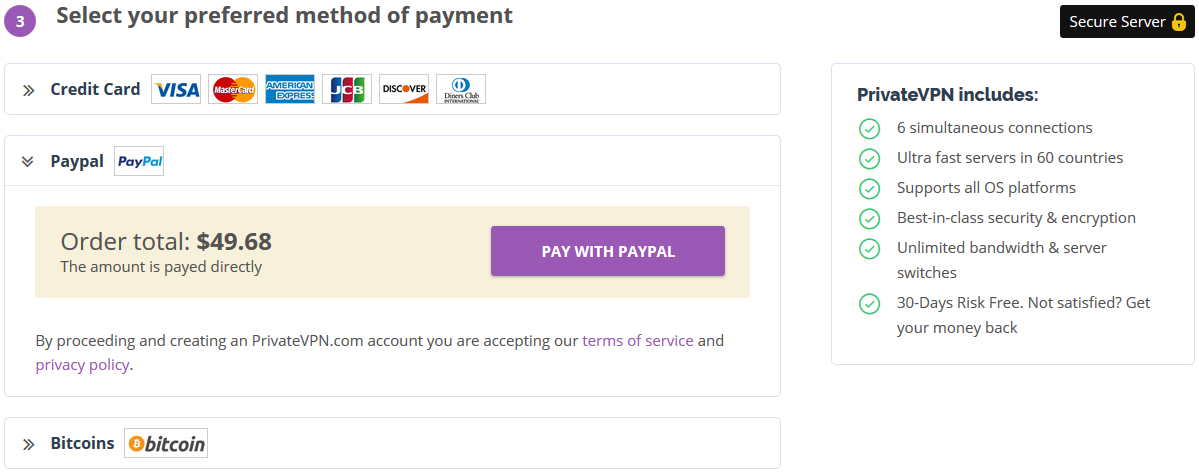Select the Bitcoins payment option label

pyautogui.click(x=83, y=443)
